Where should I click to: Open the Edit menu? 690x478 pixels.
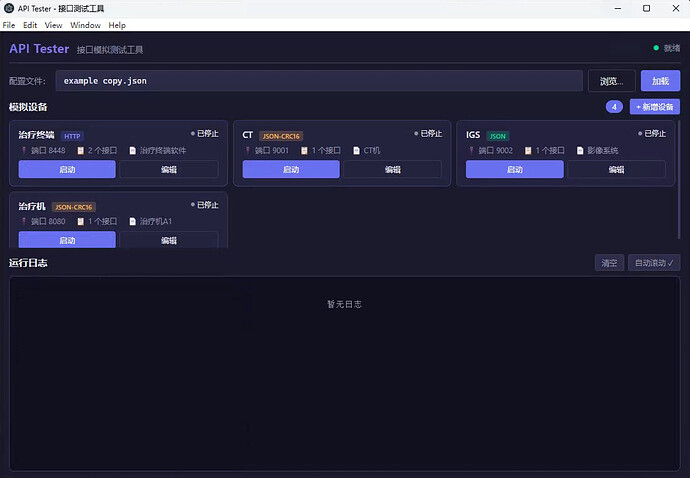tap(30, 25)
